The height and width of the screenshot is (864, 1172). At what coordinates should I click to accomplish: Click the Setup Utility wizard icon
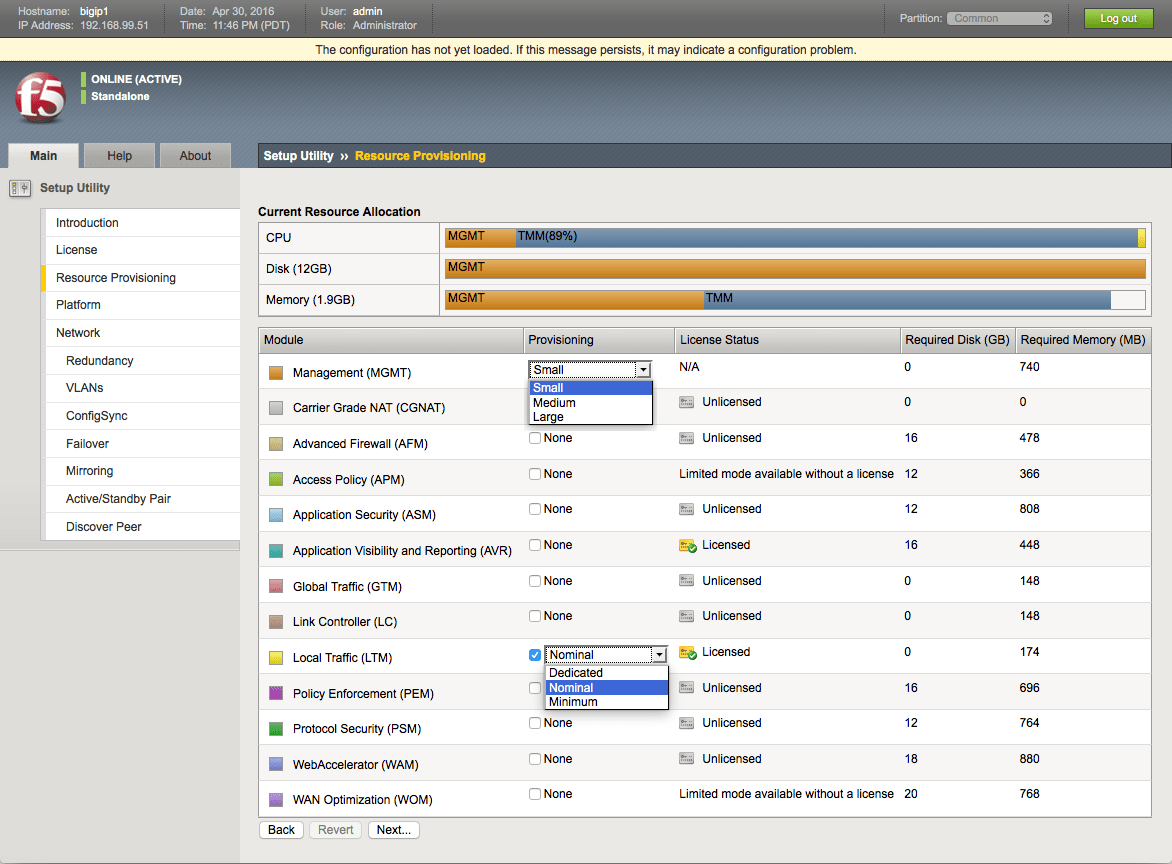tap(20, 188)
